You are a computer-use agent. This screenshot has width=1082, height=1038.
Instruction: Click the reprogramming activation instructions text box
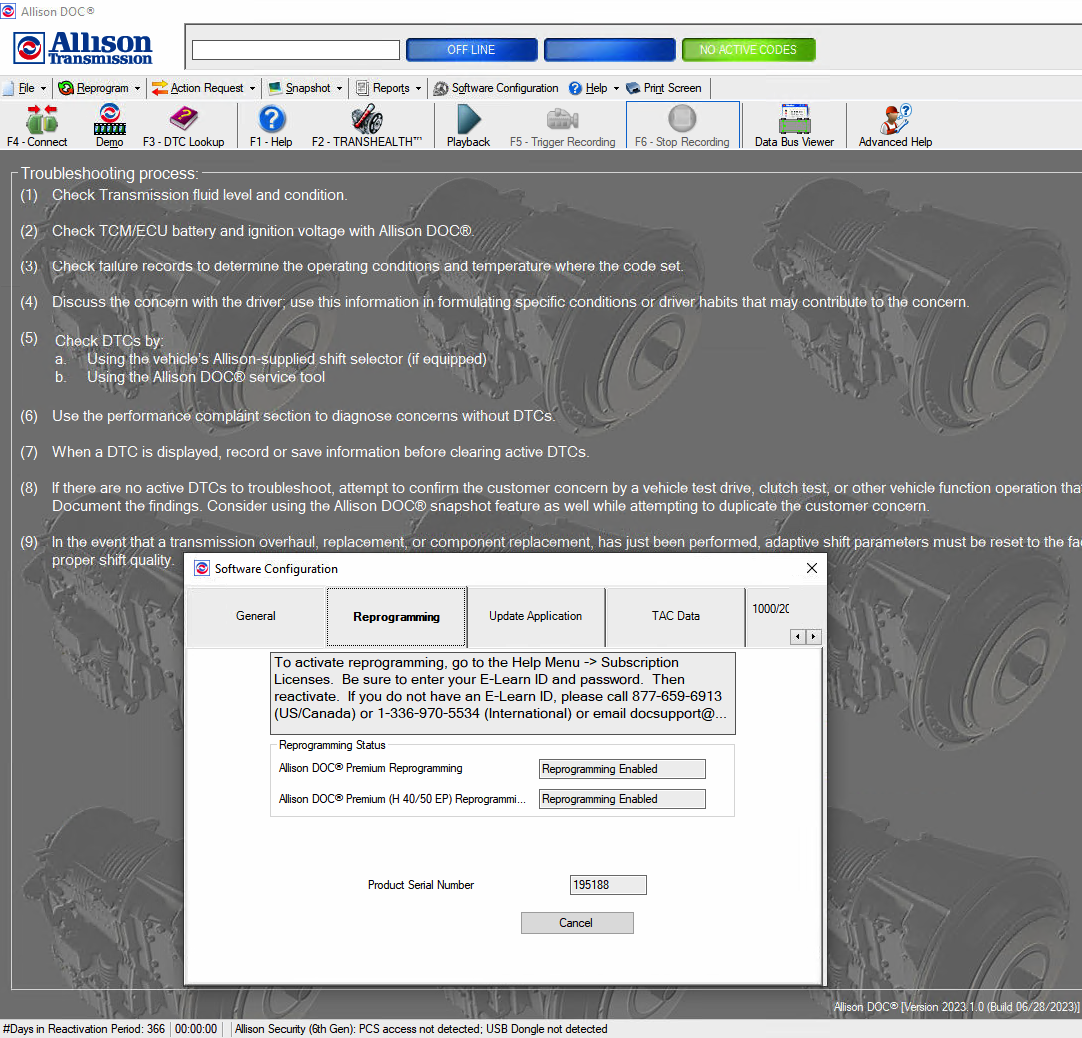click(502, 693)
